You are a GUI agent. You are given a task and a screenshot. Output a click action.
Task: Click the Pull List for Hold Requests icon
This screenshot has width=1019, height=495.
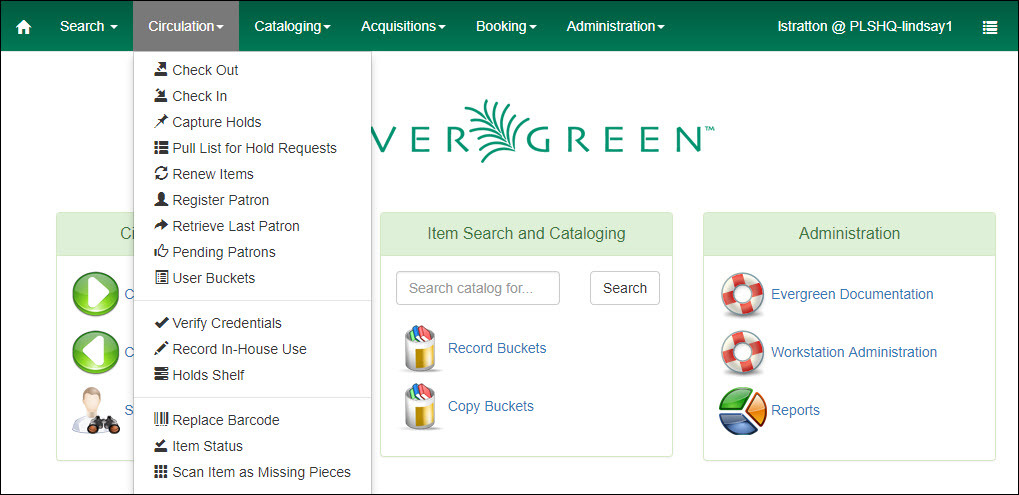[x=161, y=147]
